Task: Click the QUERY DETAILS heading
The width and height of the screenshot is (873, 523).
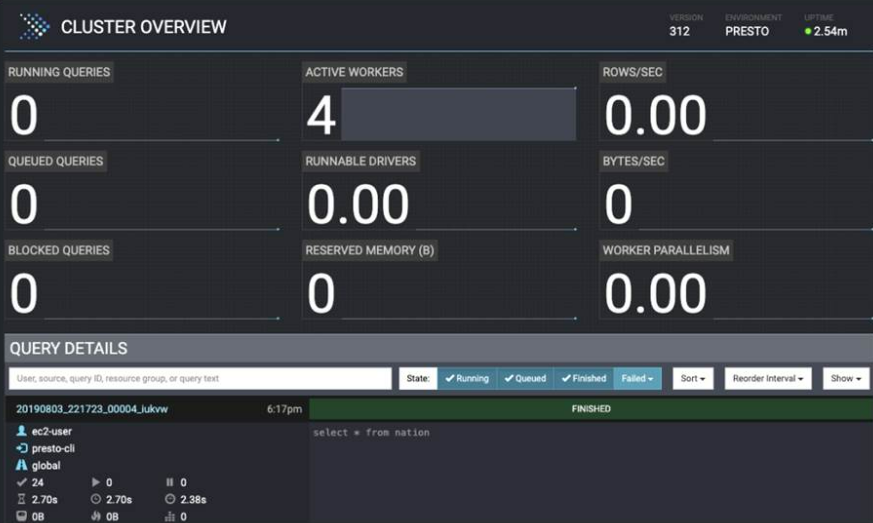Action: point(68,348)
